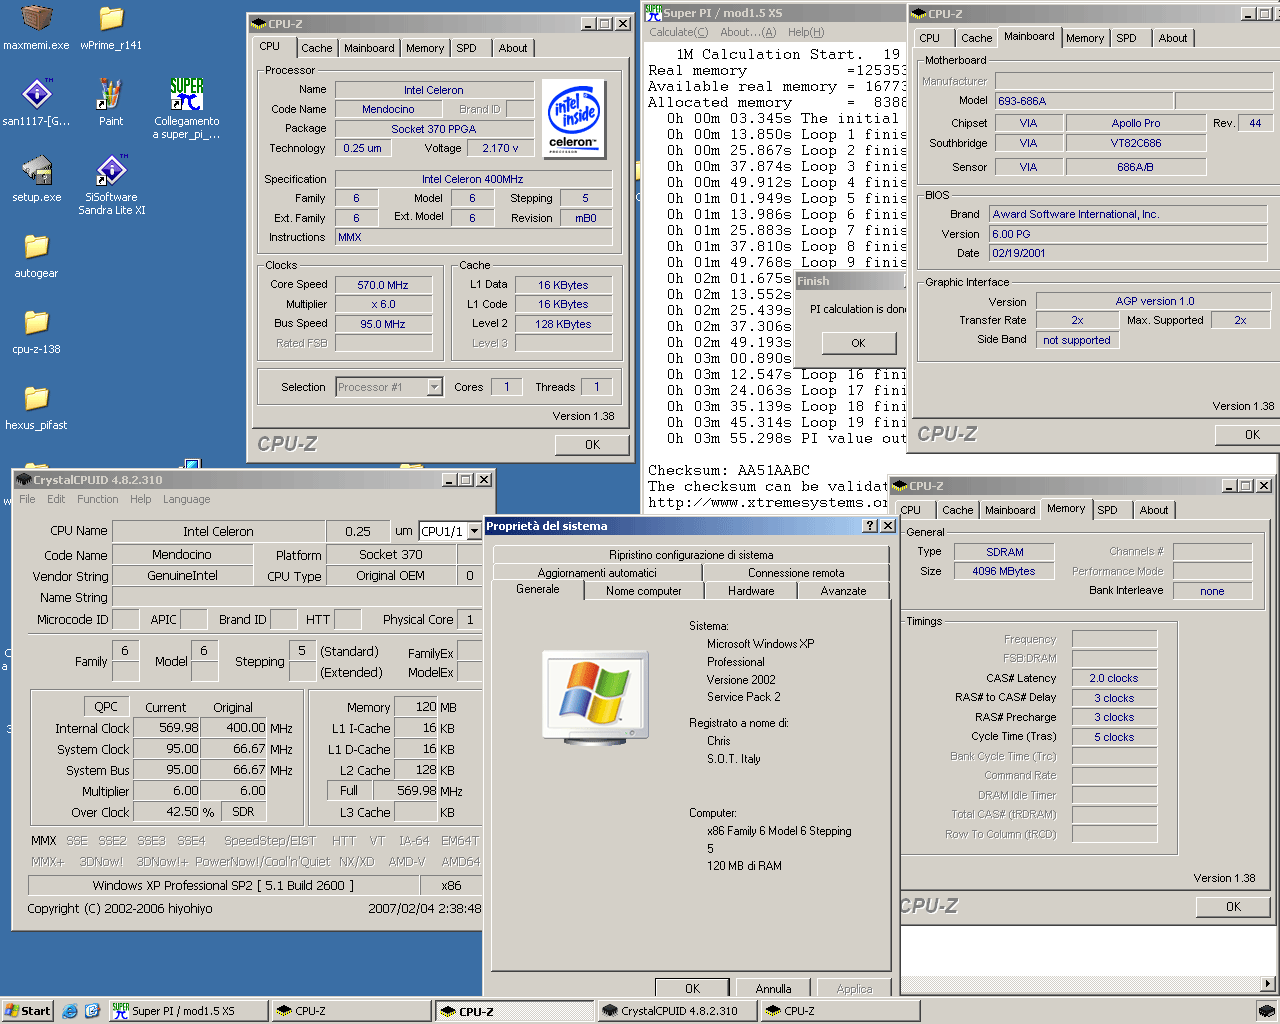Switch to Nome computer tab

tap(643, 591)
